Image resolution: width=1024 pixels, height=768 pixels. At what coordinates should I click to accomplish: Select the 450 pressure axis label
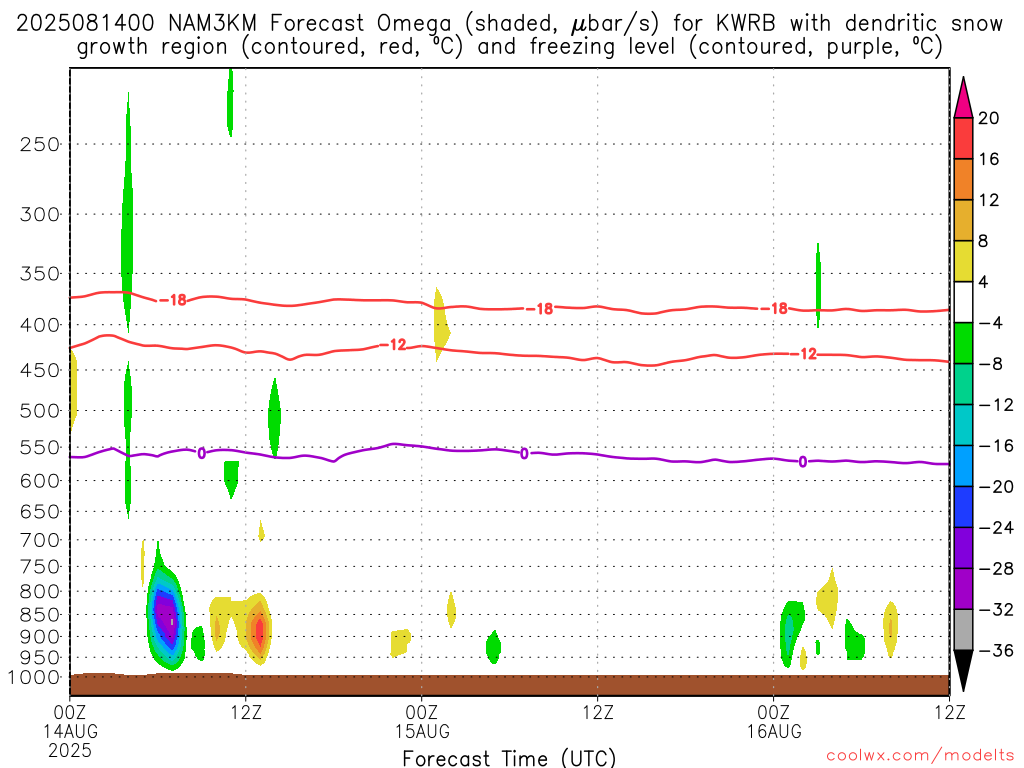coord(40,370)
